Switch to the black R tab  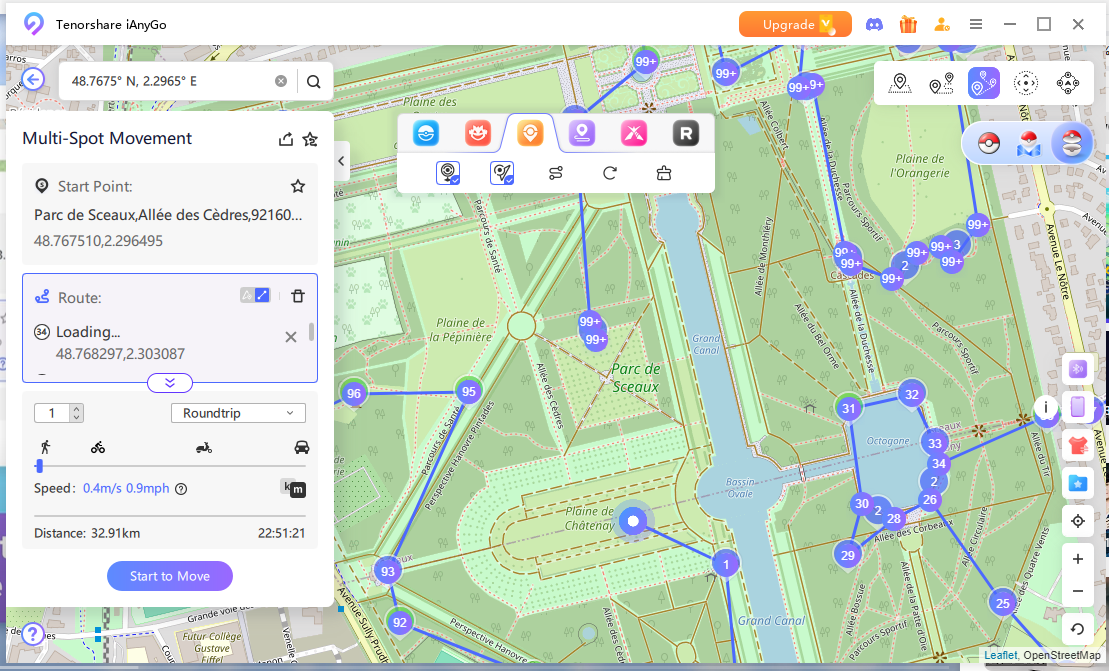click(685, 133)
